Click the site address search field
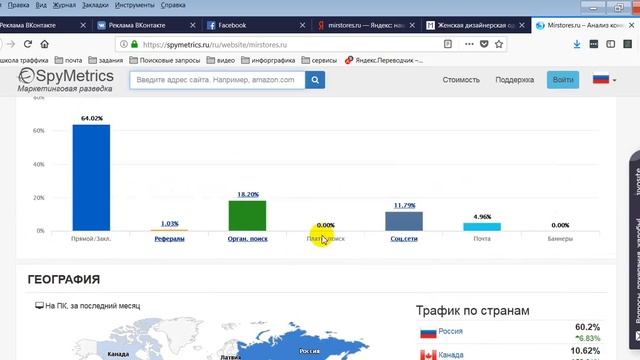Screen dimensions: 640x360 217,80
